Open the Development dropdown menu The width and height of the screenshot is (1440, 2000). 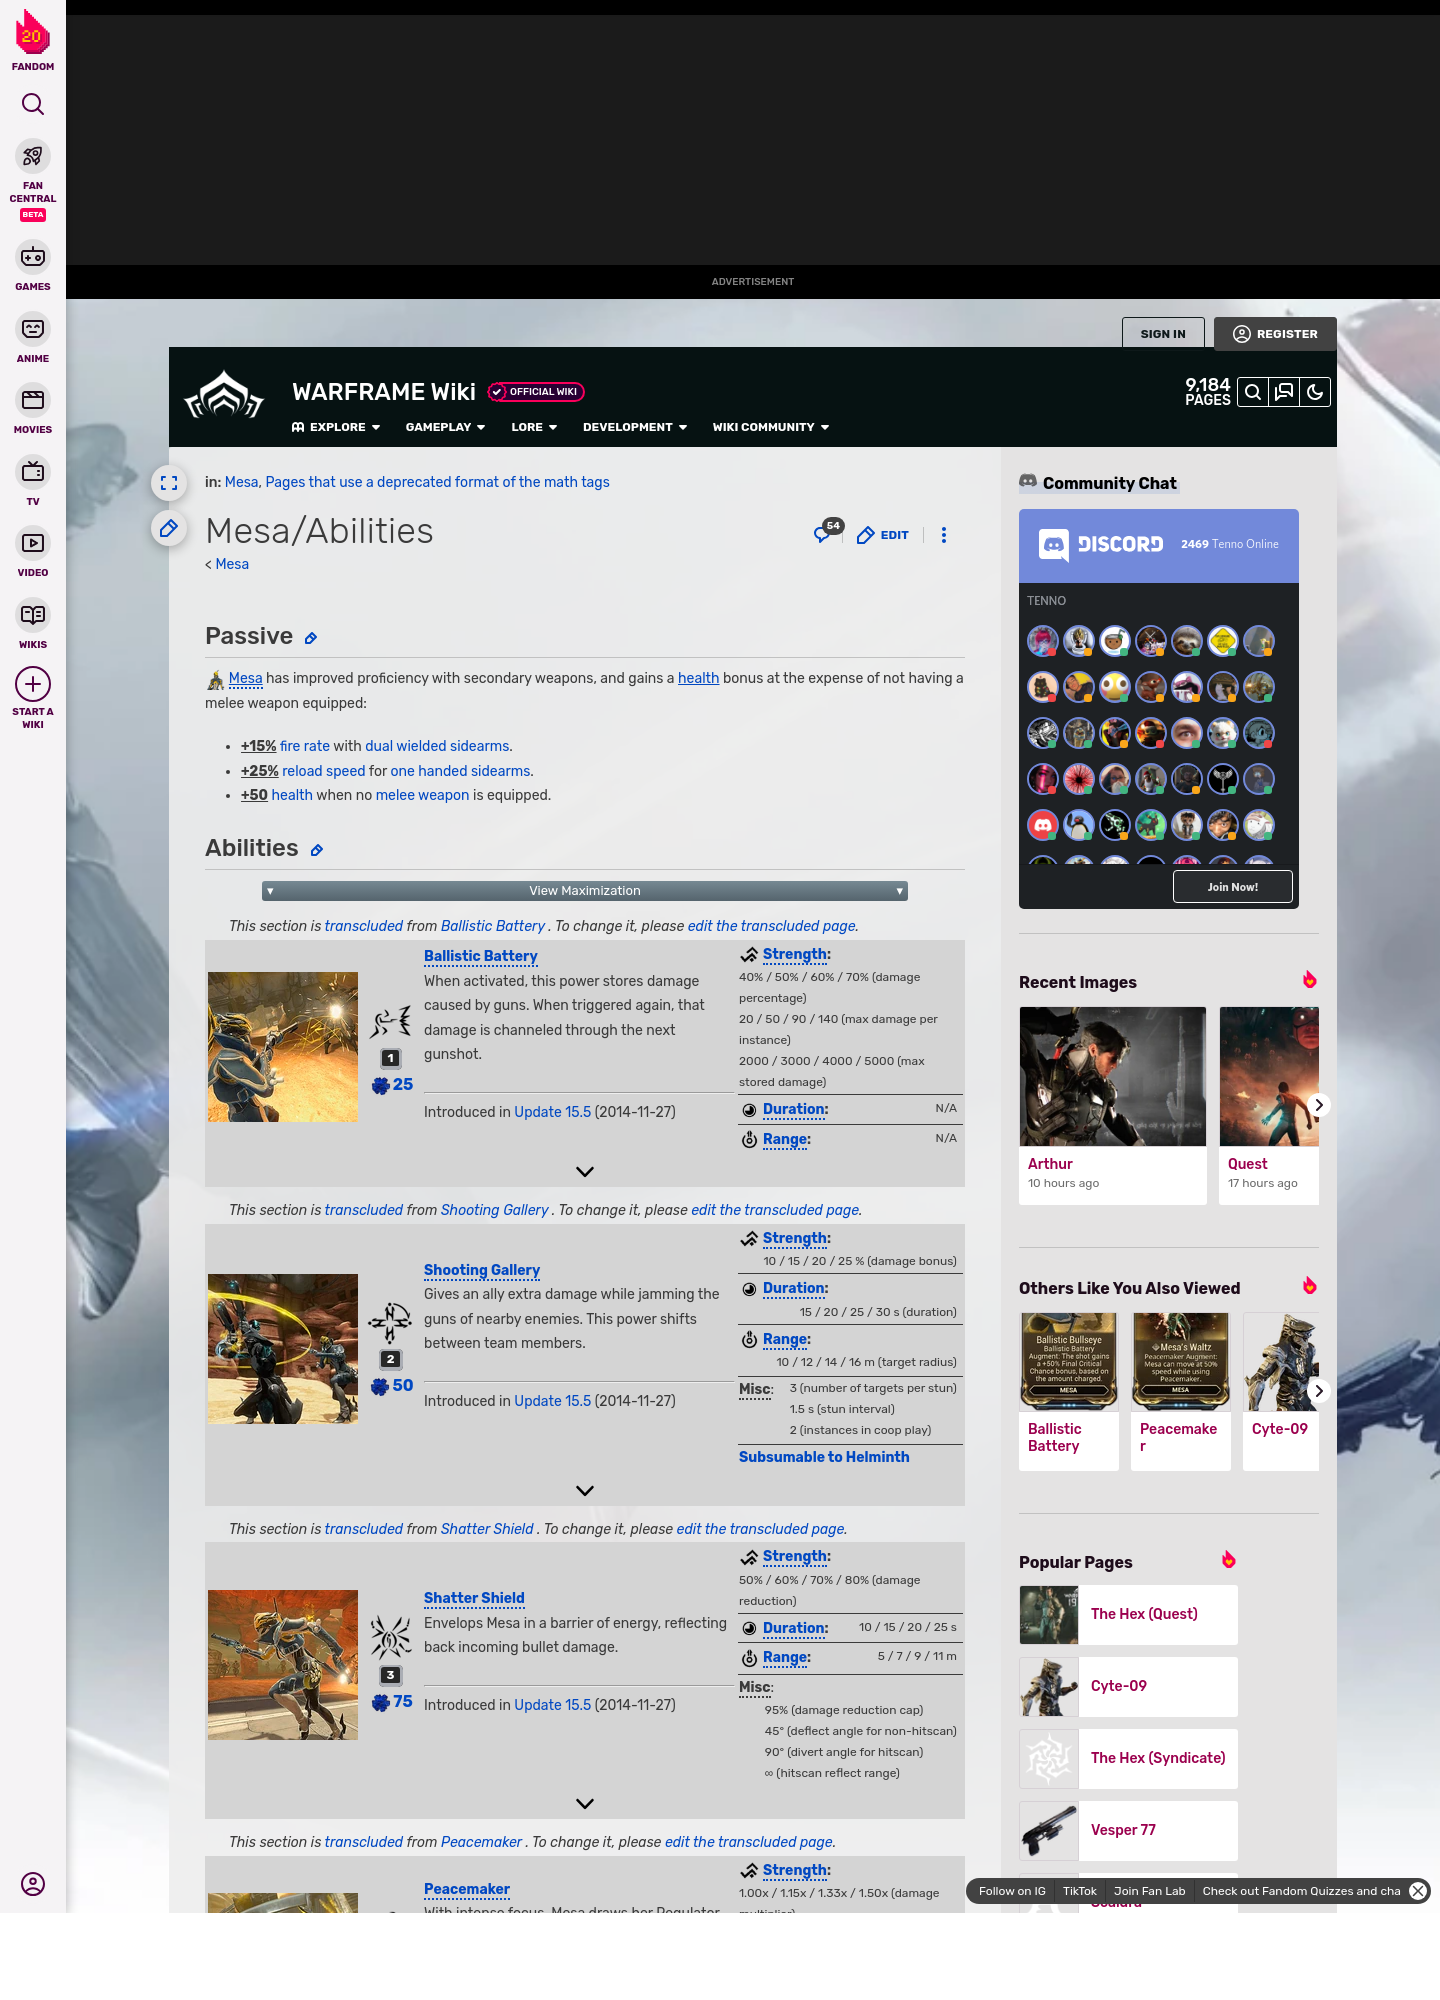tap(635, 427)
